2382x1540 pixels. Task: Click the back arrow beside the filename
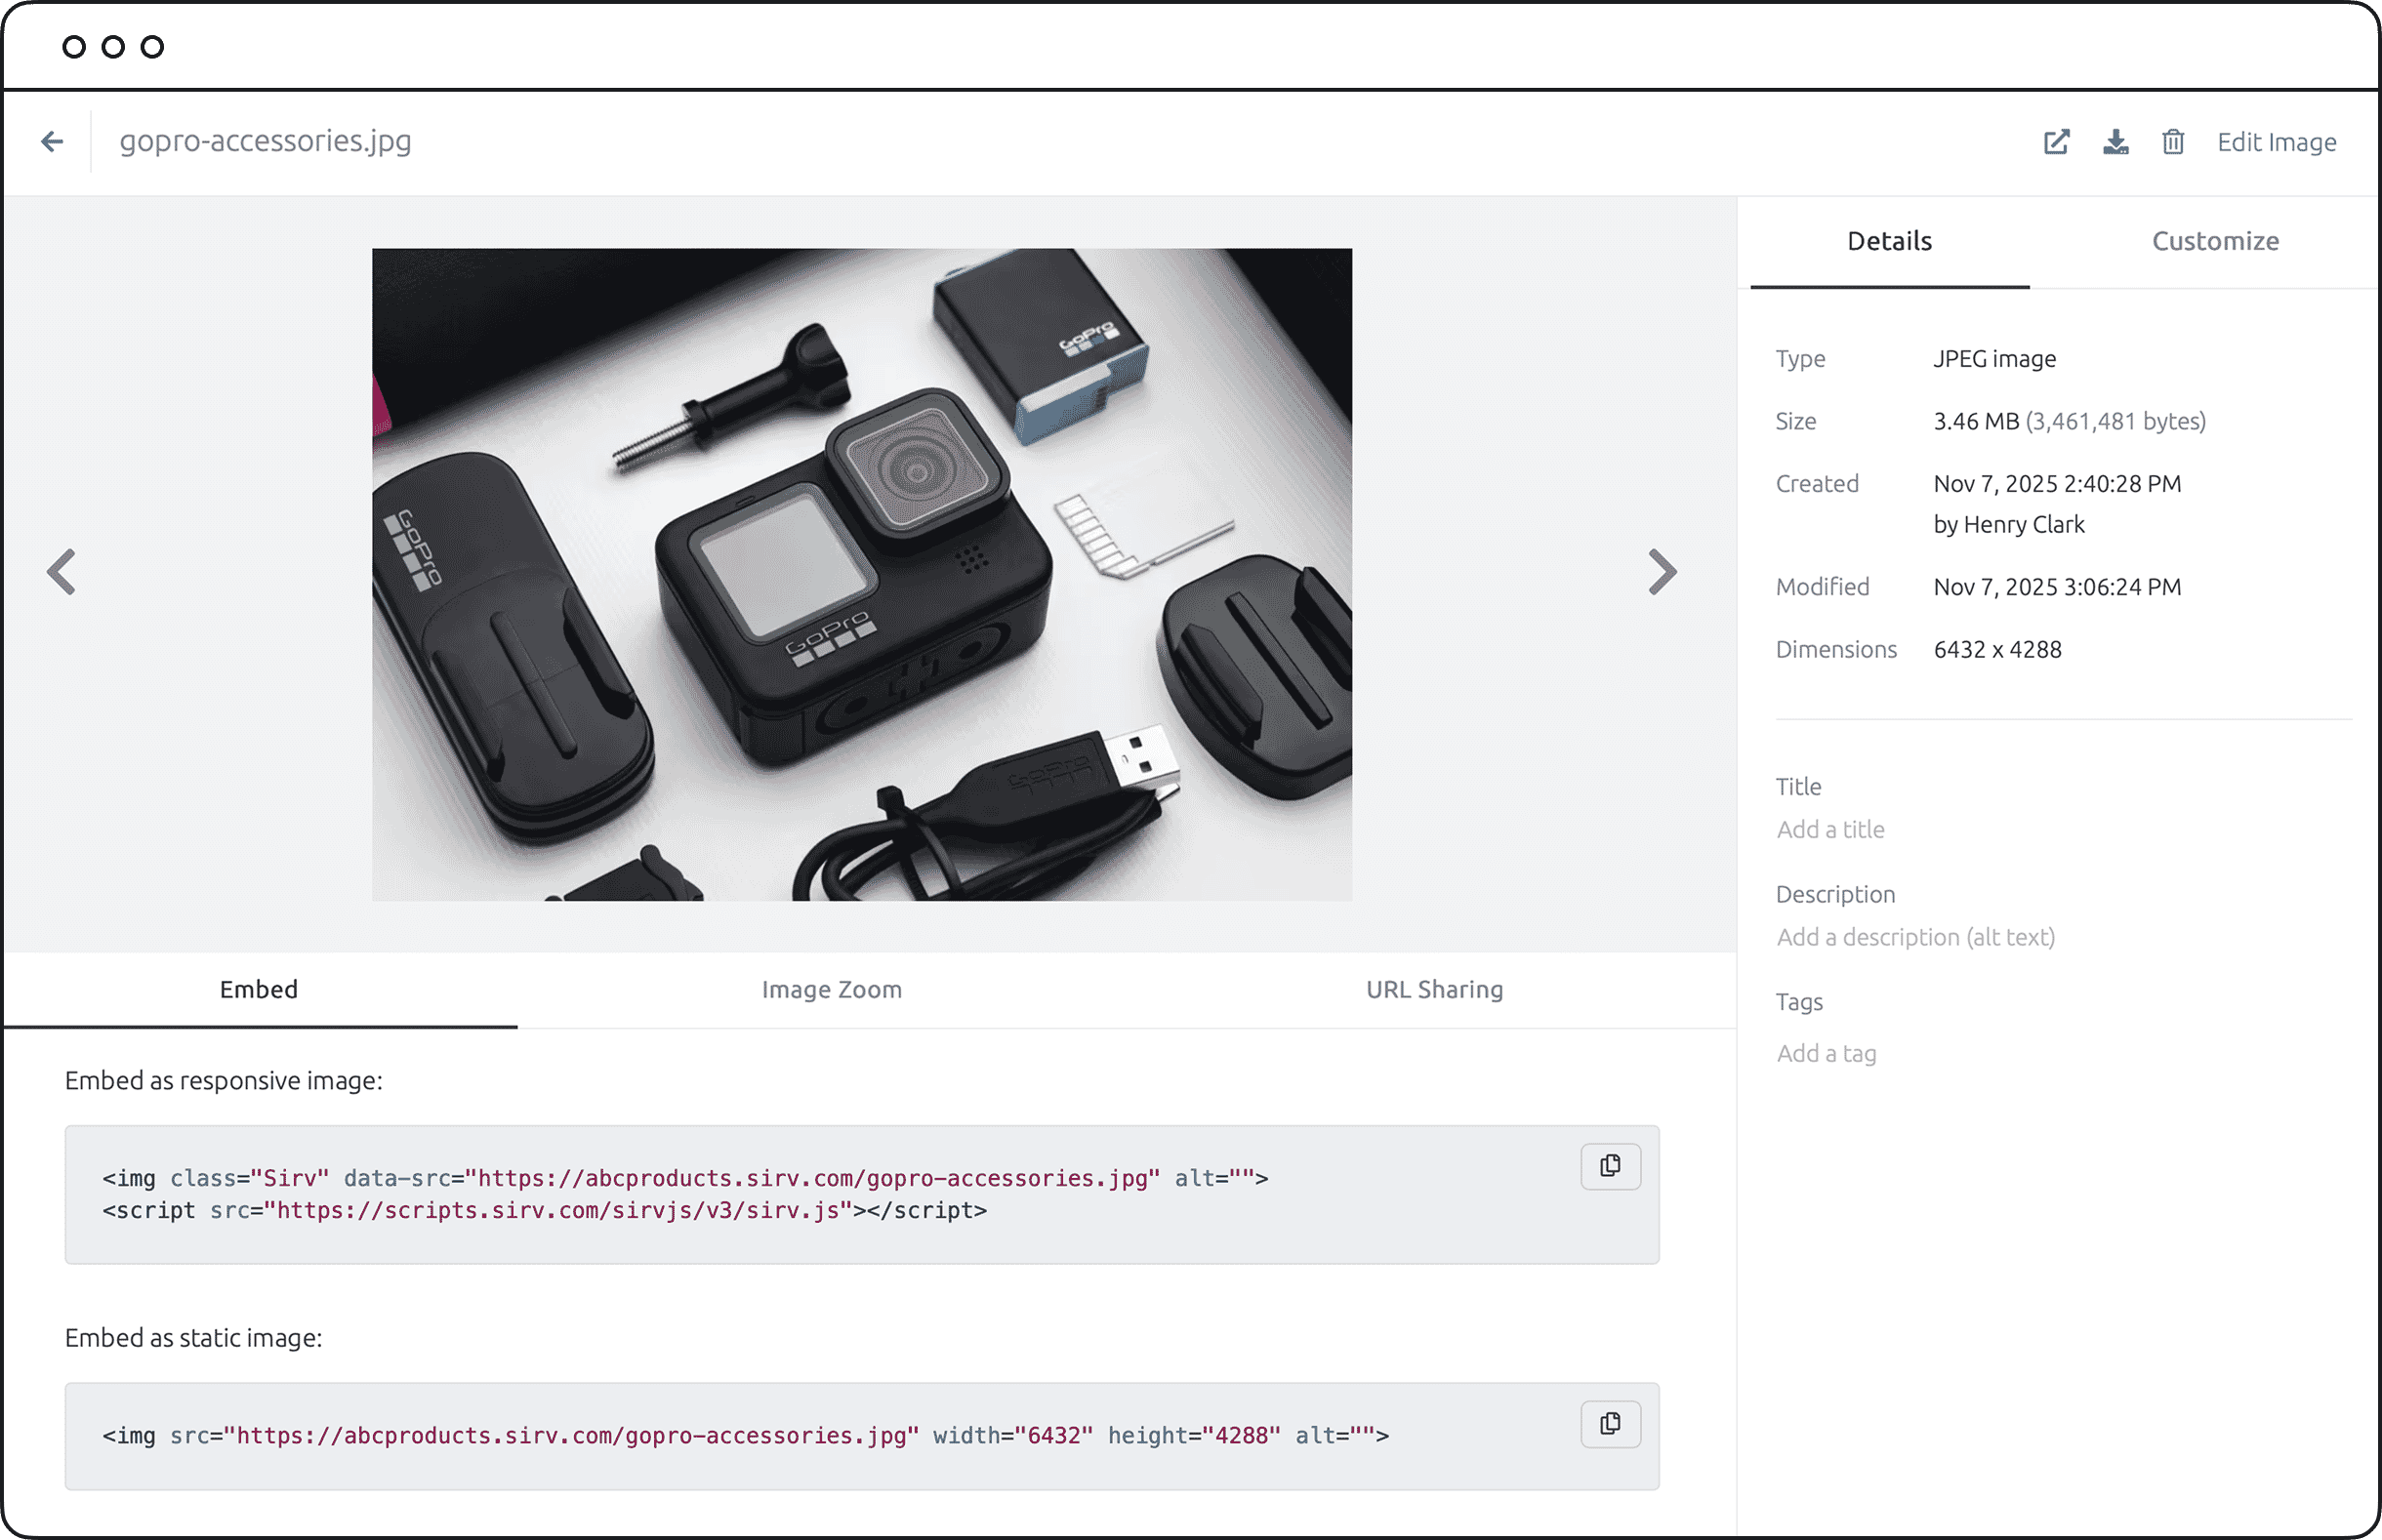pos(52,142)
